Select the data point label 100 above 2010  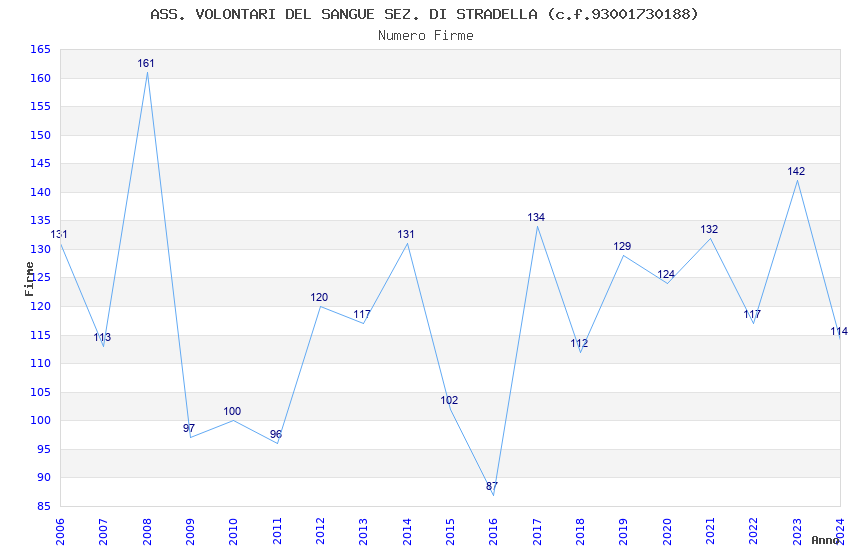pyautogui.click(x=232, y=411)
